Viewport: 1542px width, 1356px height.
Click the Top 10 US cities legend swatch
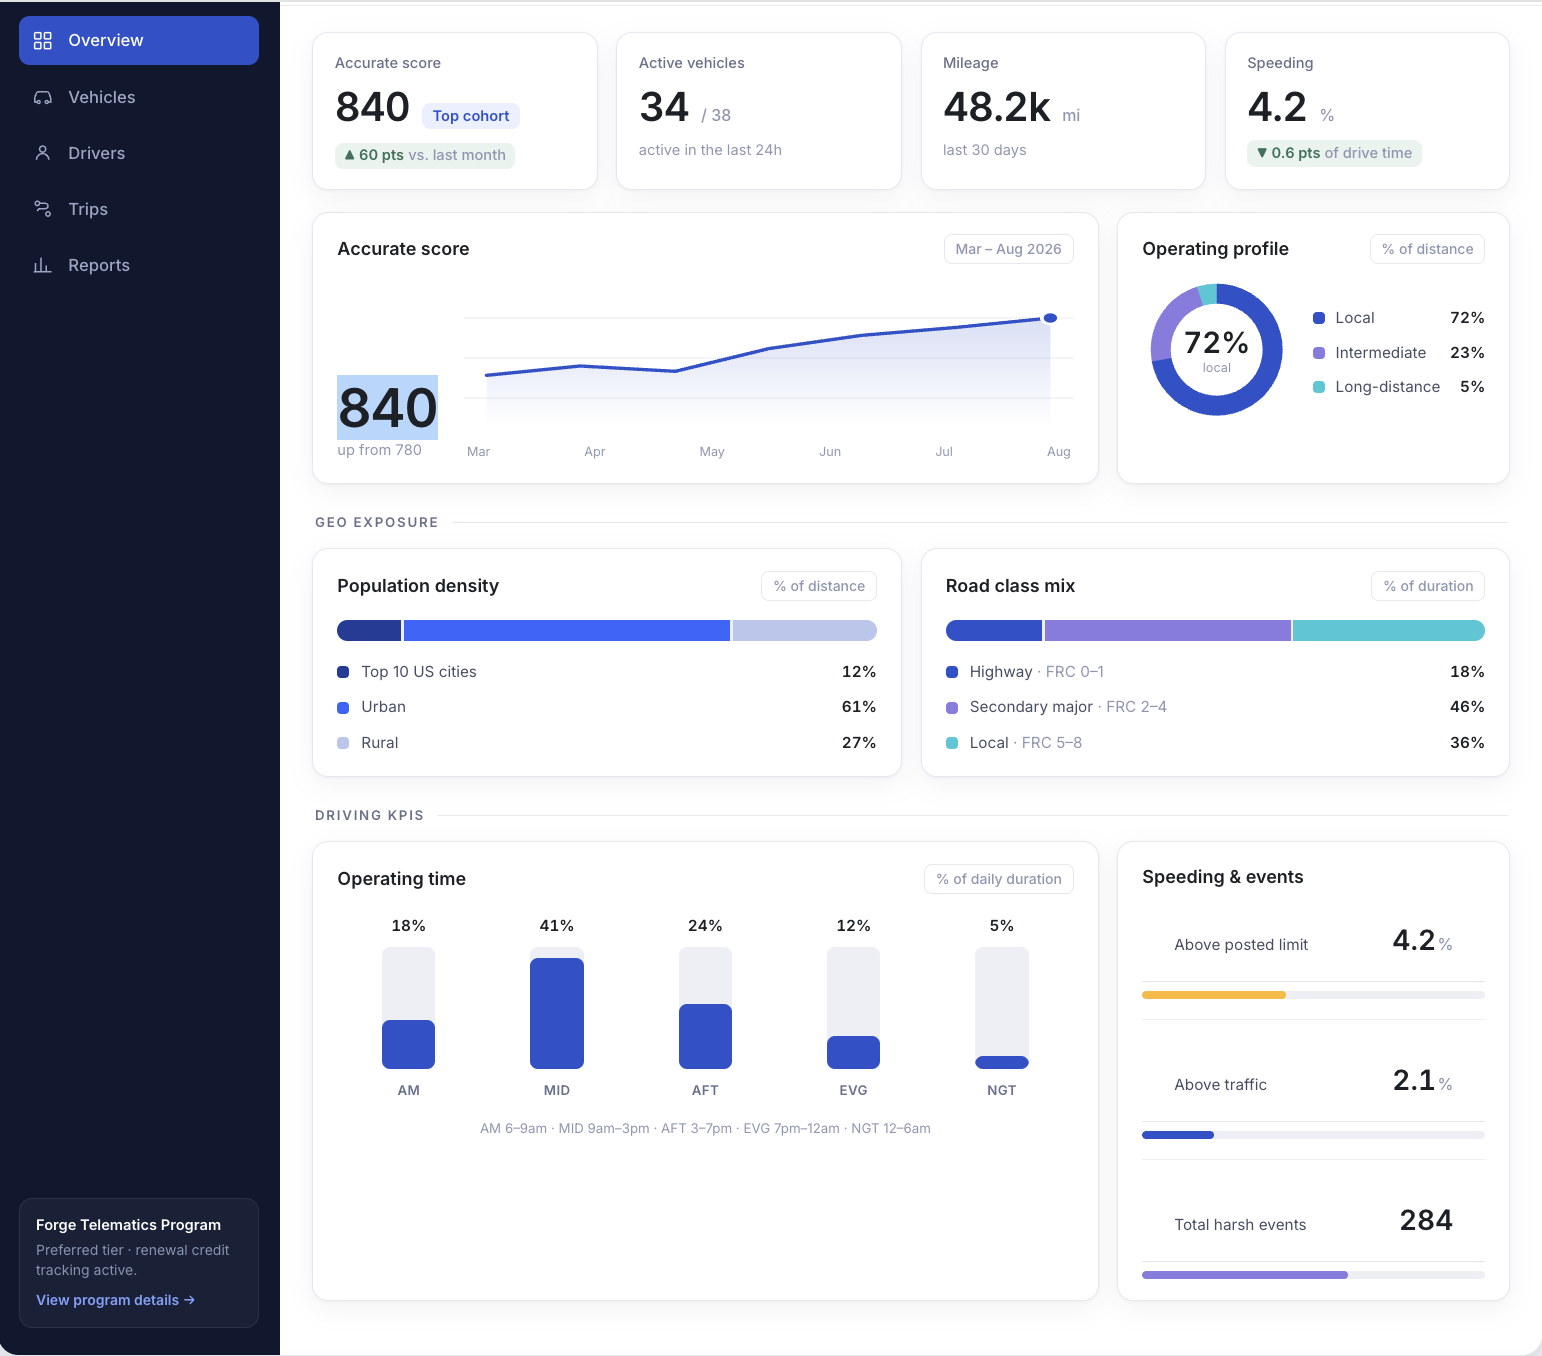point(343,672)
